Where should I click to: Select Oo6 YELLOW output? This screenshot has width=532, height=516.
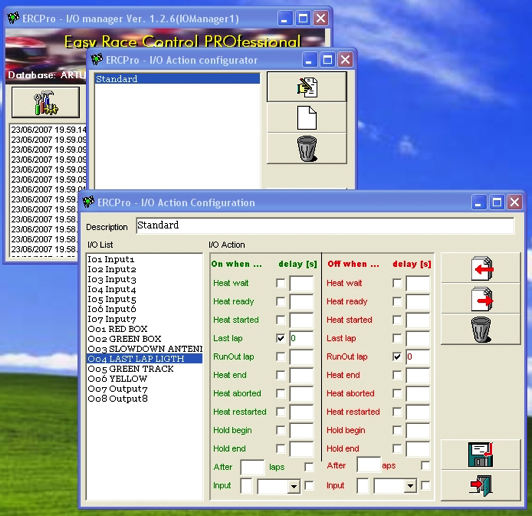point(144,379)
